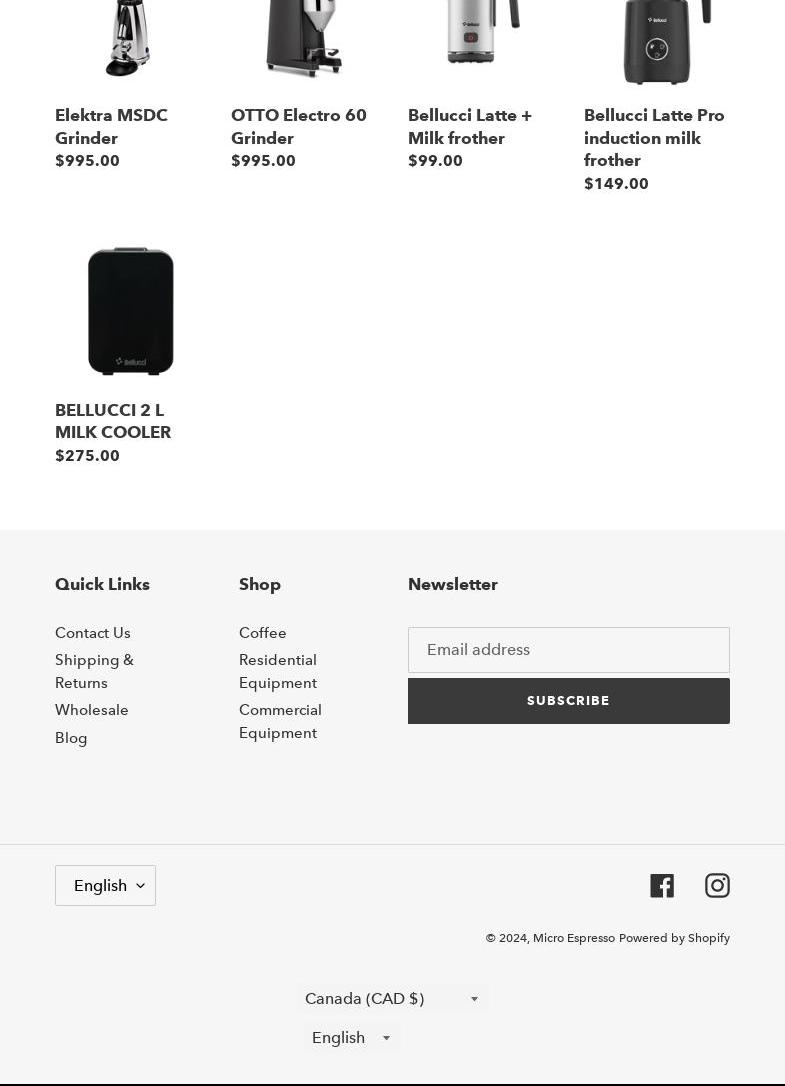Open Shipping & Returns link
The height and width of the screenshot is (1086, 785).
tap(94, 671)
